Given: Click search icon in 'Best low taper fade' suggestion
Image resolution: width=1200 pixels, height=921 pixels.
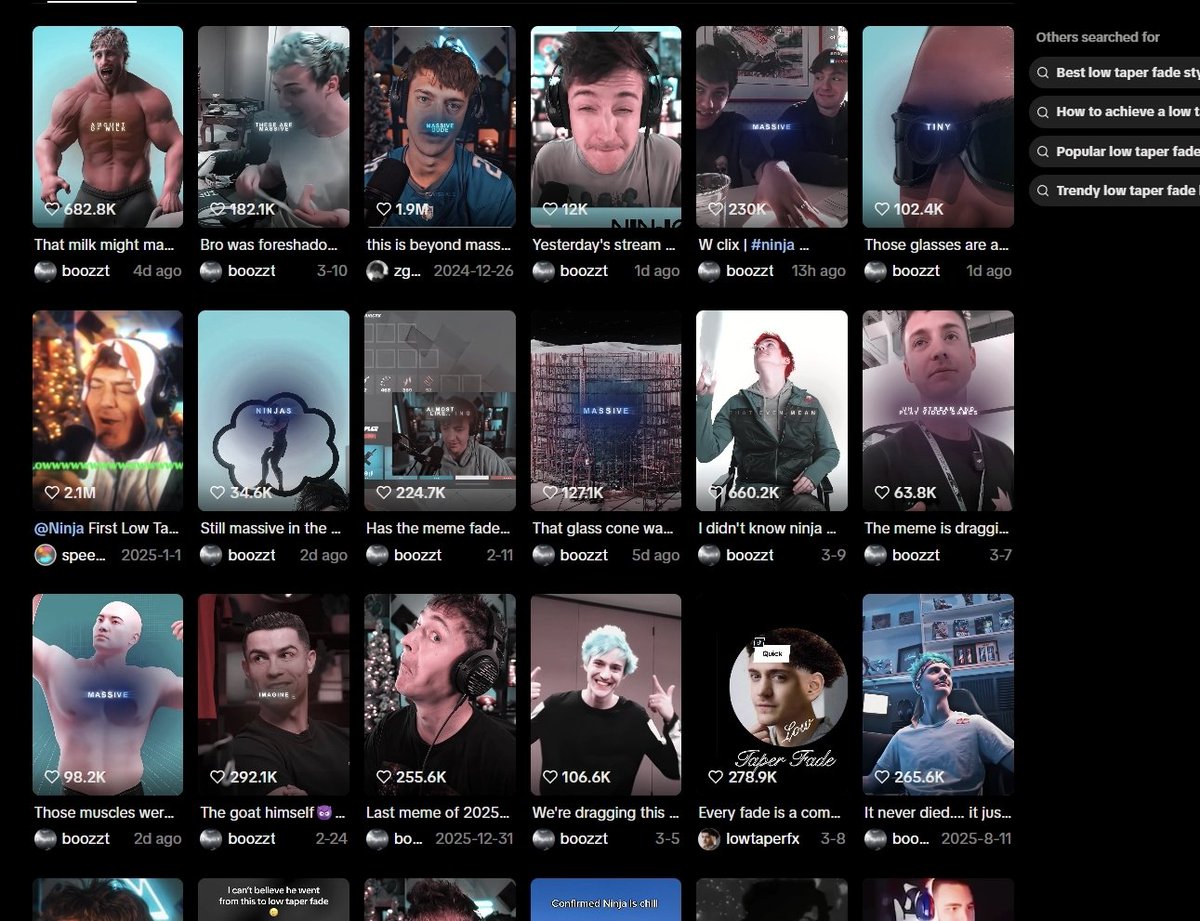Looking at the screenshot, I should pyautogui.click(x=1043, y=73).
